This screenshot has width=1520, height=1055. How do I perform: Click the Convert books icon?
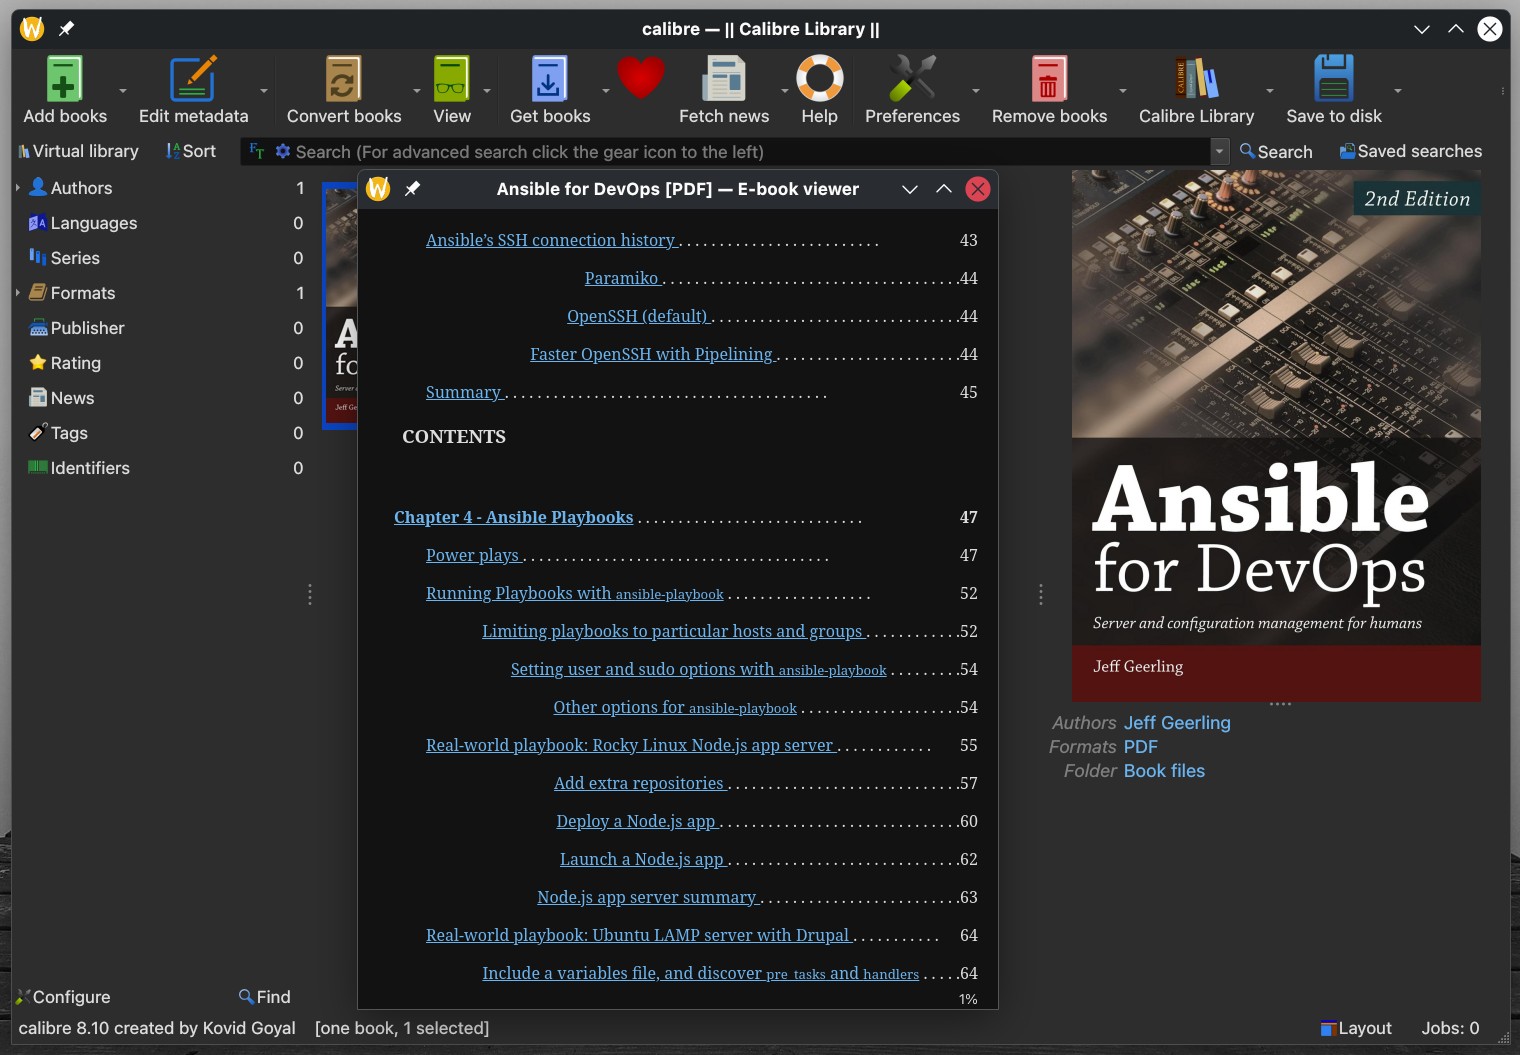coord(343,79)
